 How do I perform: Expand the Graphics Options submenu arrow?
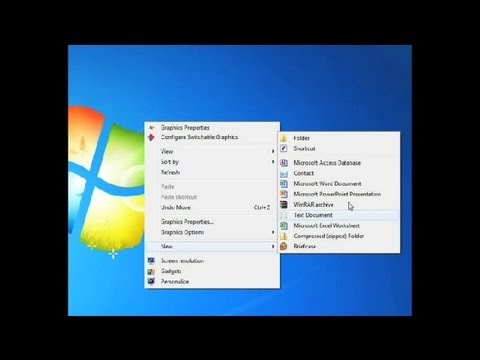[x=273, y=232]
